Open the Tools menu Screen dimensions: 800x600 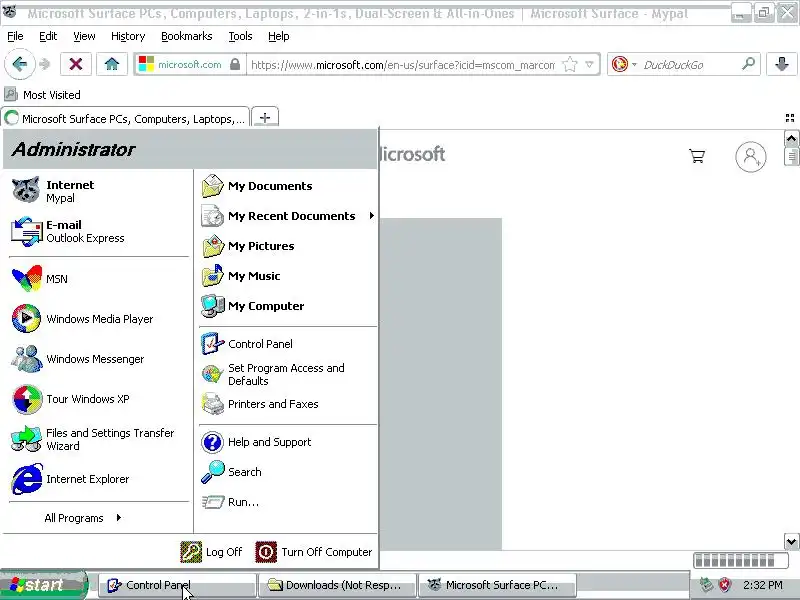(240, 36)
